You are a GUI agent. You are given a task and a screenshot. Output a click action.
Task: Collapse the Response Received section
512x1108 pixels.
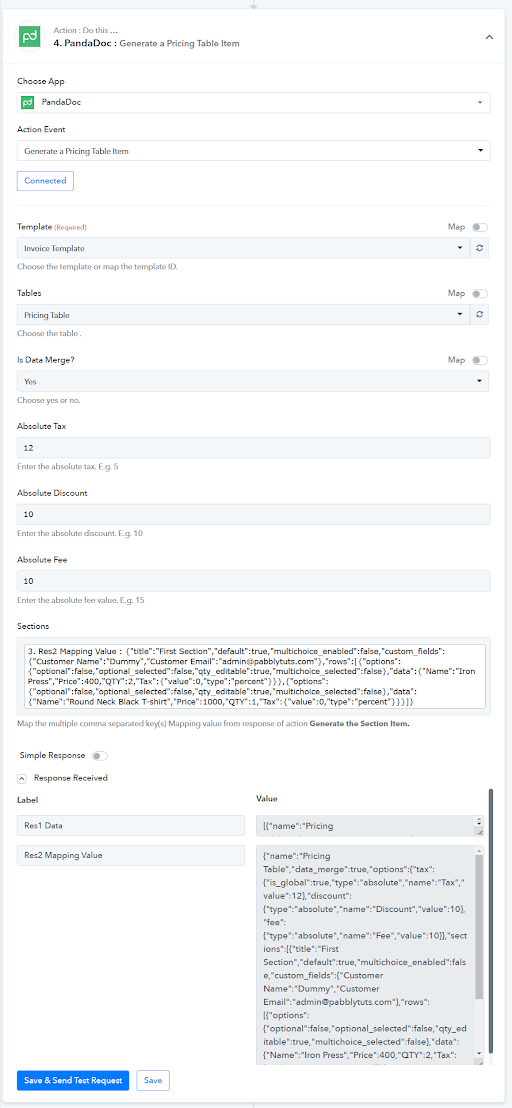(21, 778)
